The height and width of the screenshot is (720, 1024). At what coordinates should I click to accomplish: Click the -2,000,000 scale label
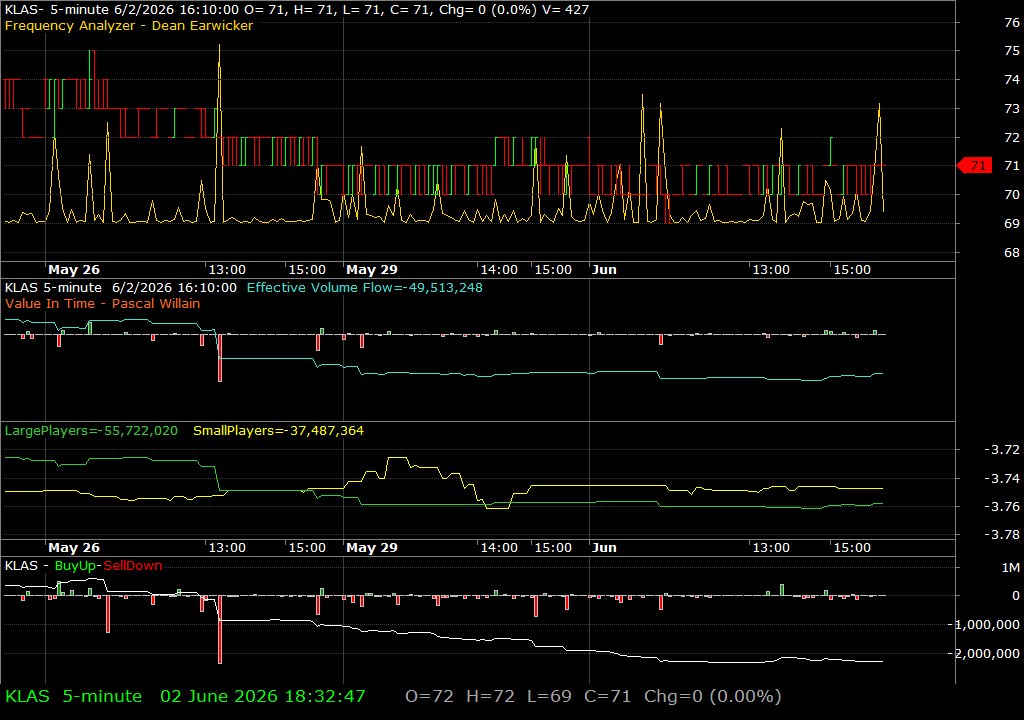[985, 653]
